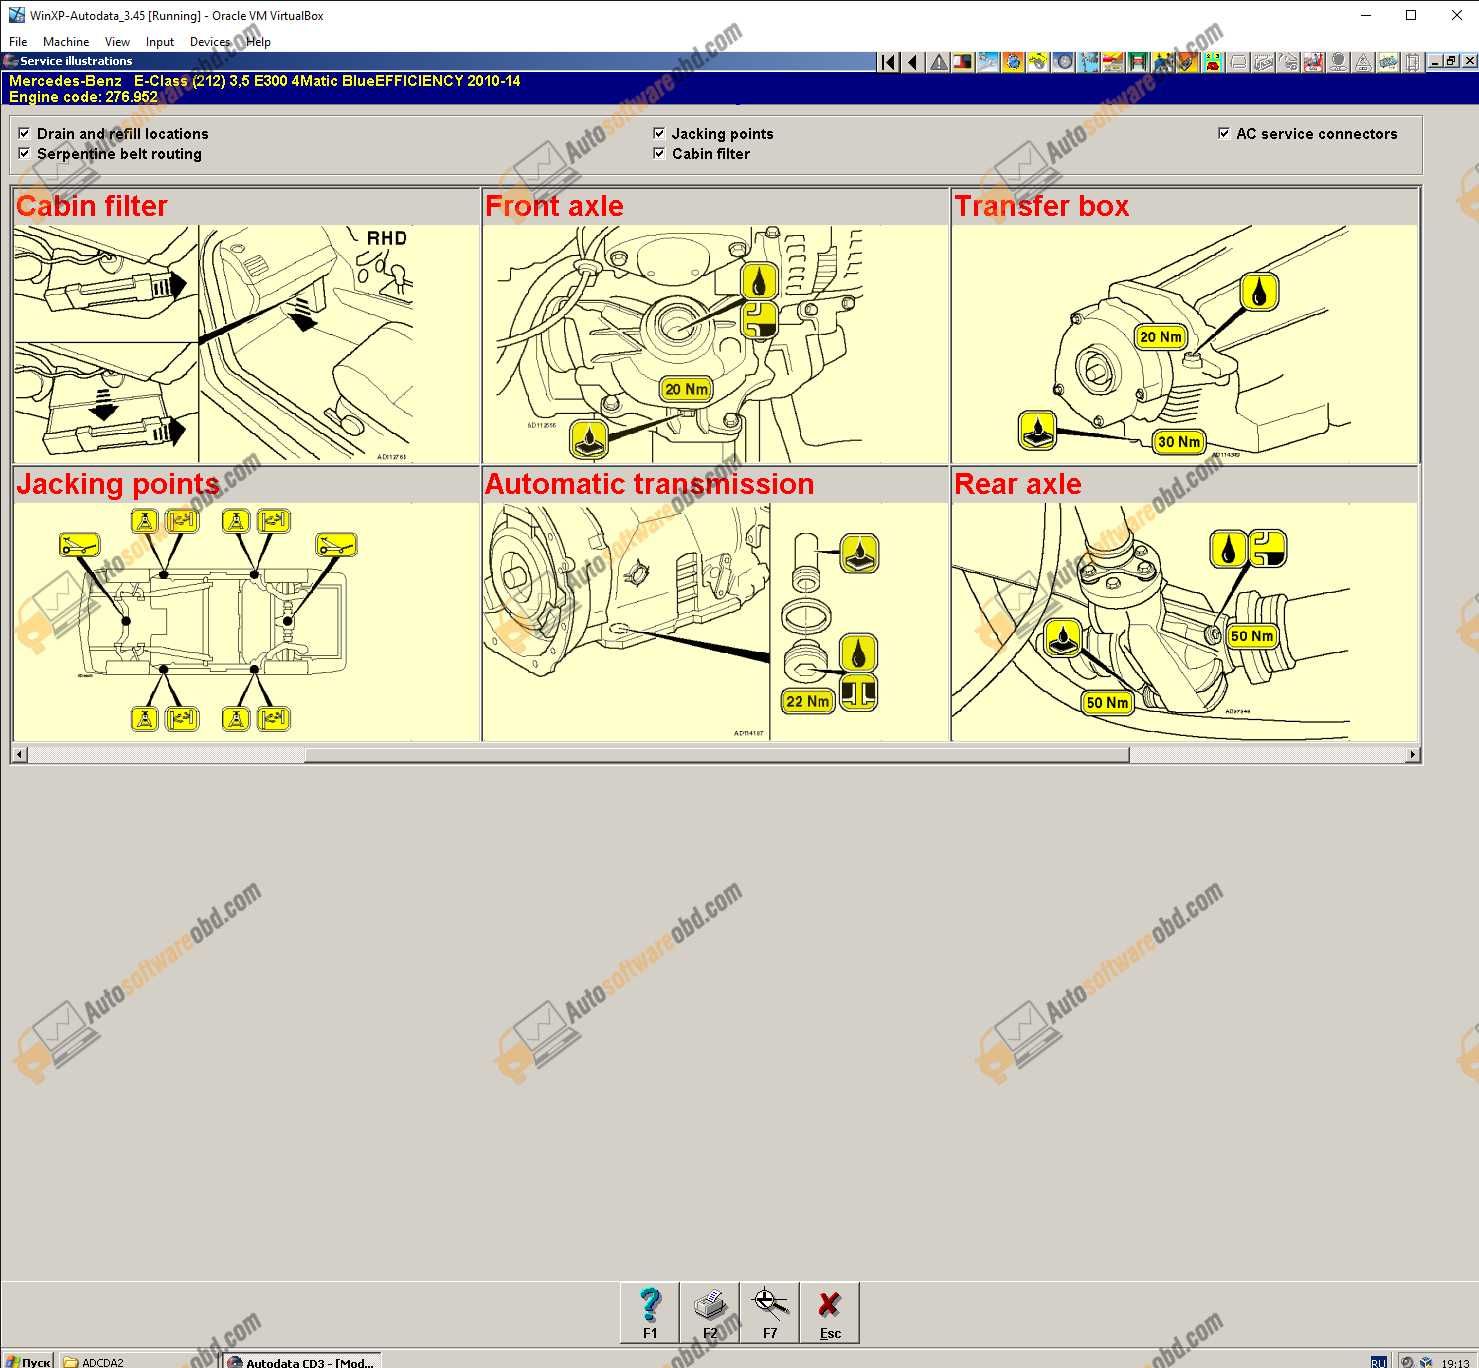Click the F2 print icon button
The height and width of the screenshot is (1368, 1479).
[710, 1312]
